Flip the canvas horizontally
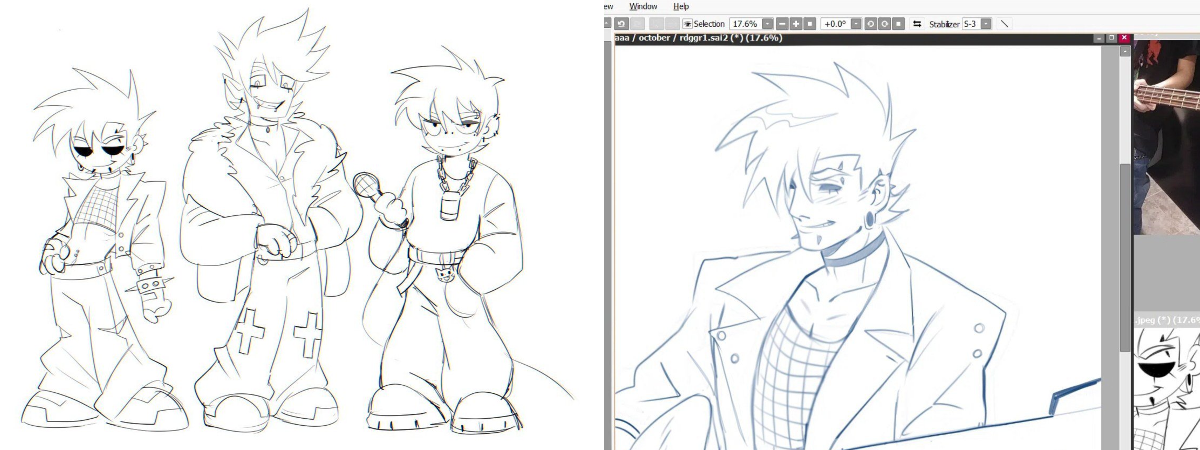The width and height of the screenshot is (1200, 450). [x=917, y=23]
